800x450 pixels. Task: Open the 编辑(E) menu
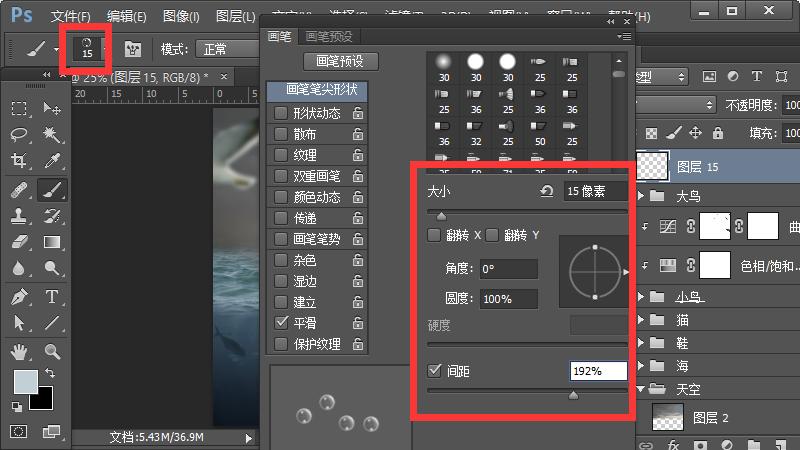127,16
